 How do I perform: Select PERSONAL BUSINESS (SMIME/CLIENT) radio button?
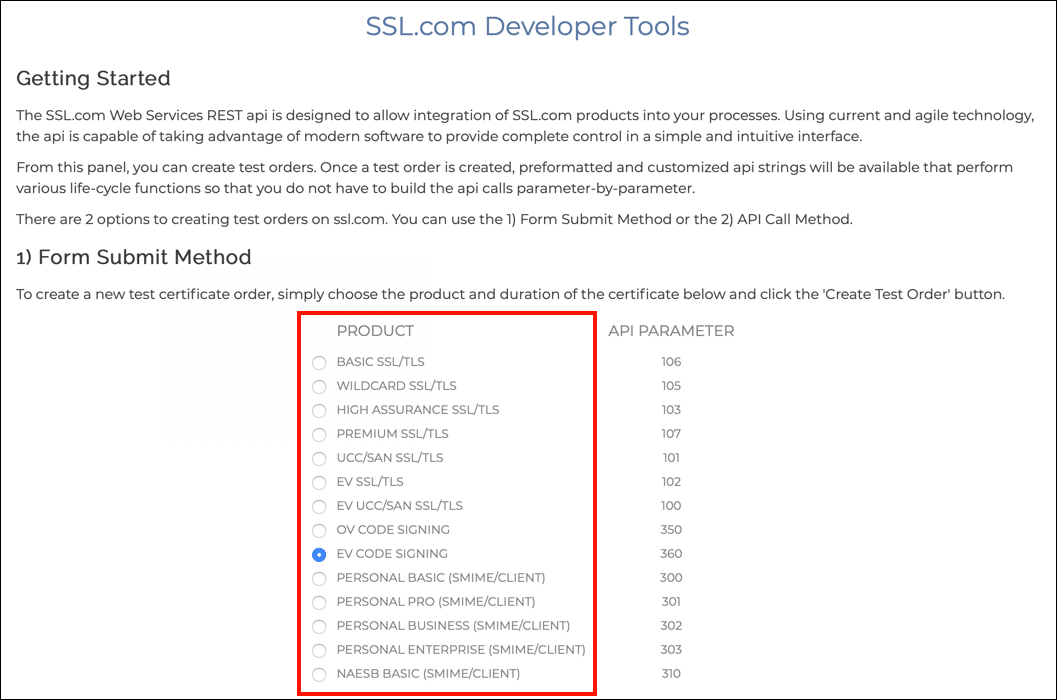pos(319,626)
